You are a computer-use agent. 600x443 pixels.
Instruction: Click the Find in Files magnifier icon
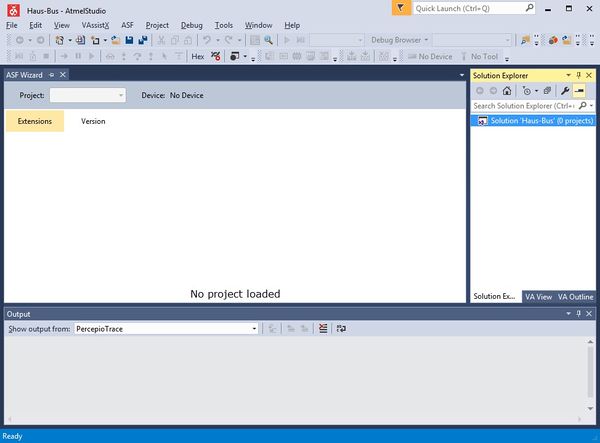[269, 40]
